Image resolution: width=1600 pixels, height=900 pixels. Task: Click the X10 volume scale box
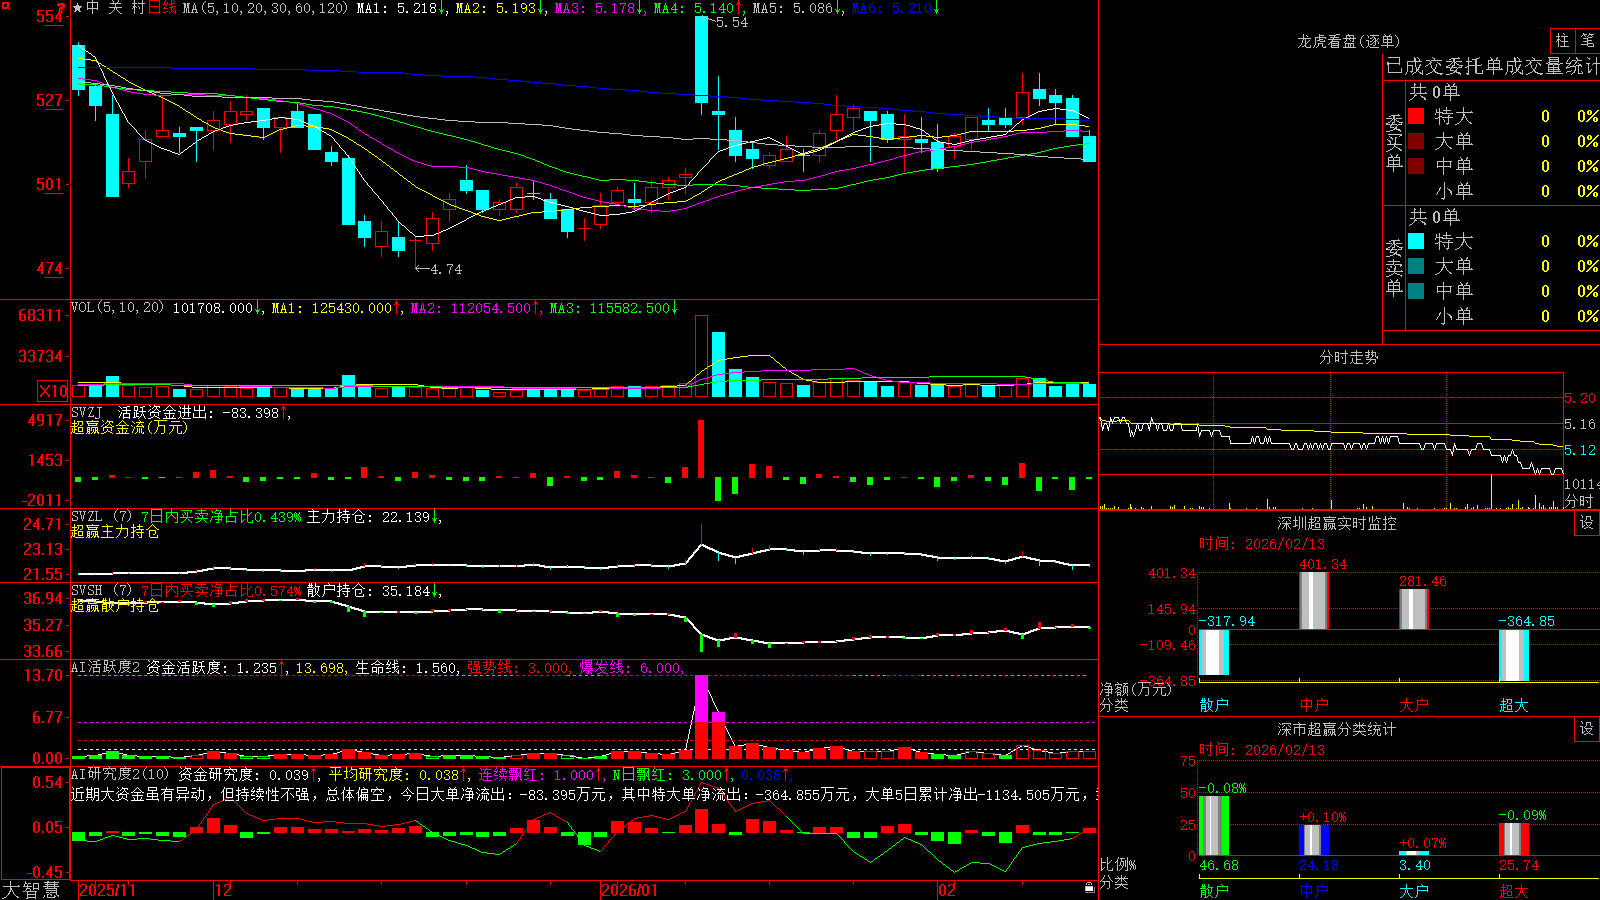click(53, 391)
